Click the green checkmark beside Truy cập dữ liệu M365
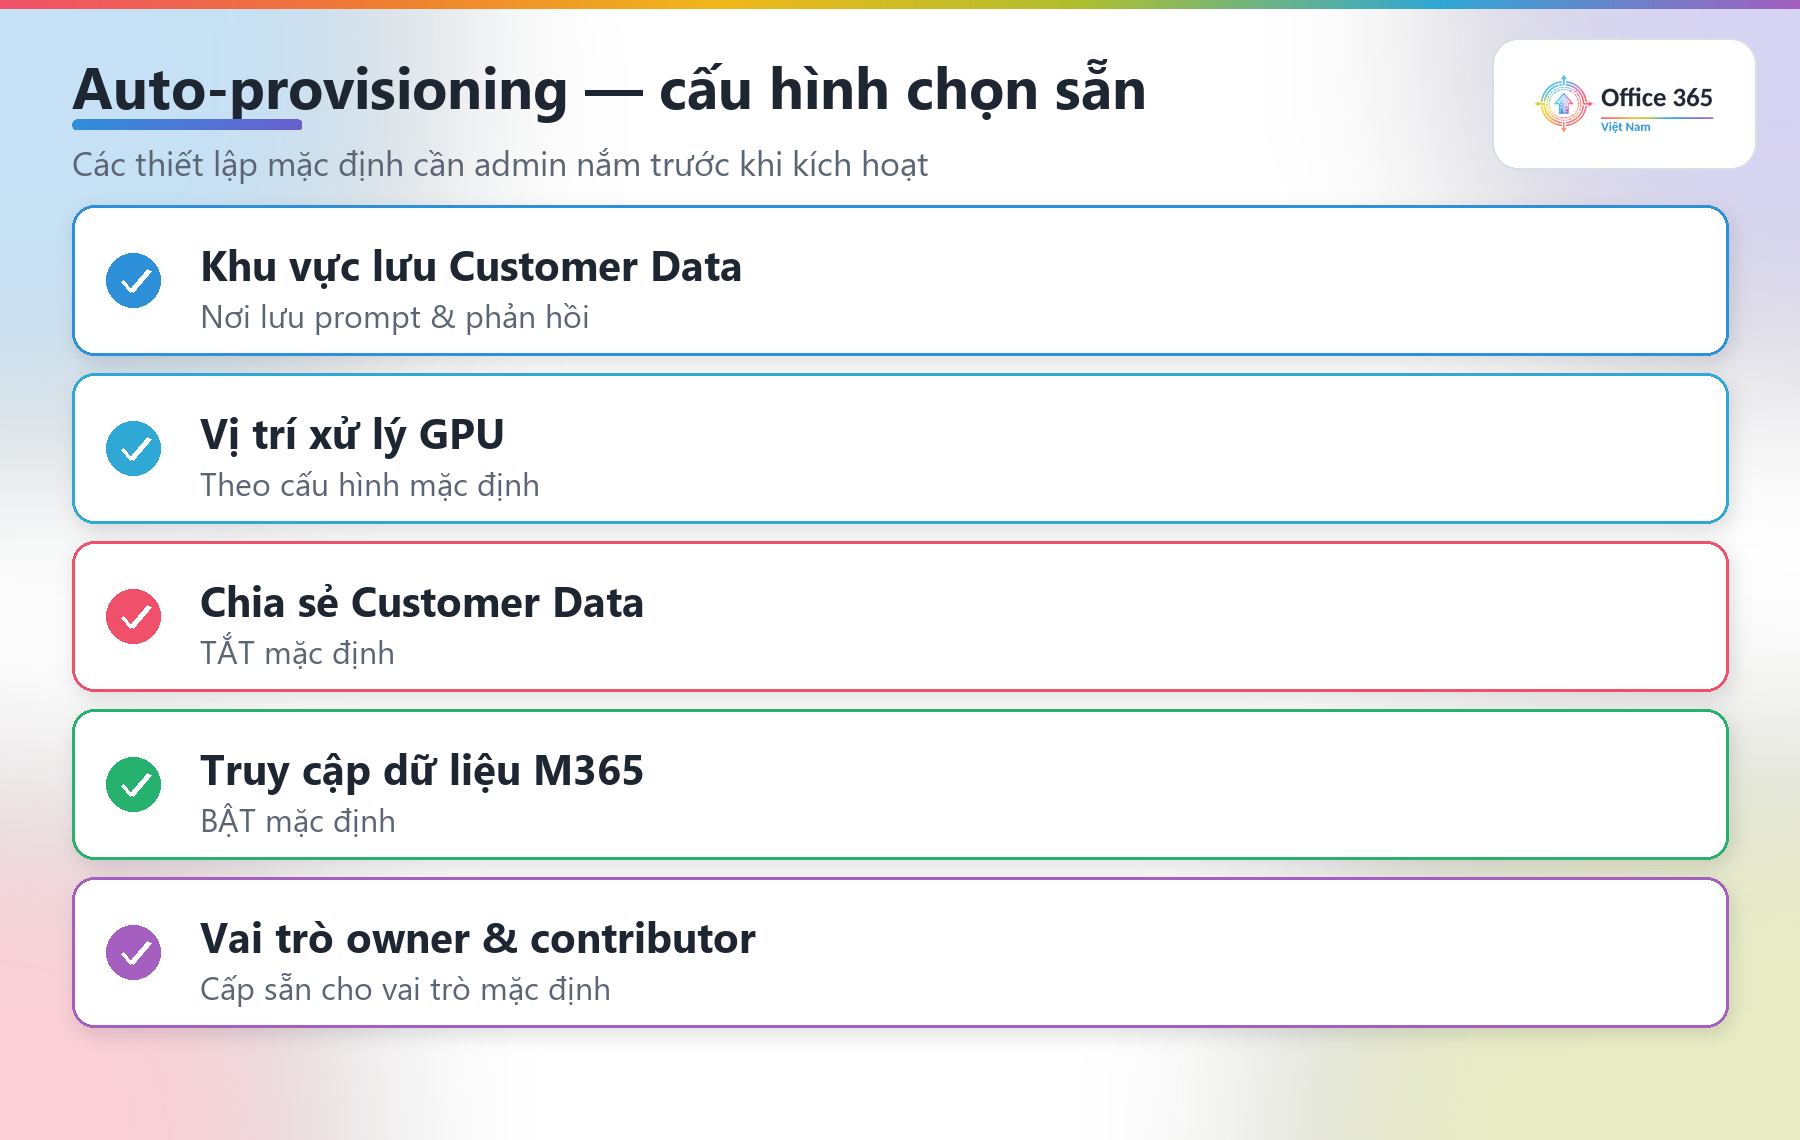The width and height of the screenshot is (1800, 1140). point(134,785)
